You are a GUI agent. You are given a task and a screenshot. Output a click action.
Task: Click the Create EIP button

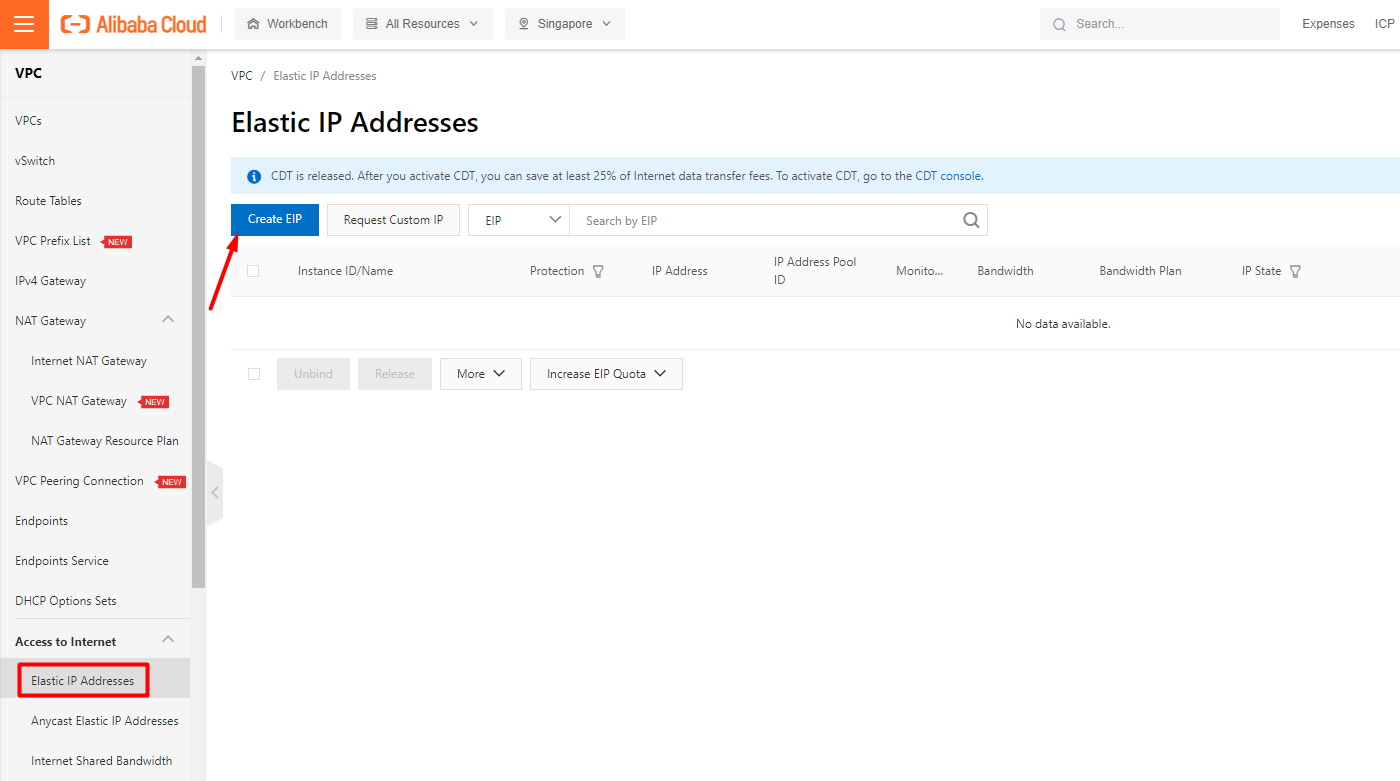click(x=275, y=220)
